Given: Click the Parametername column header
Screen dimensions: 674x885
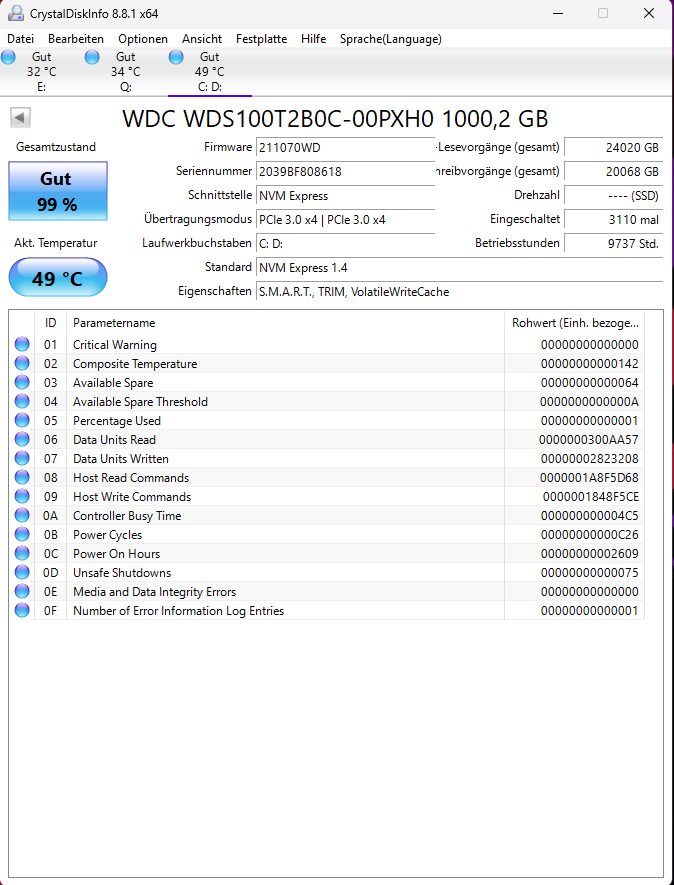Looking at the screenshot, I should point(285,323).
